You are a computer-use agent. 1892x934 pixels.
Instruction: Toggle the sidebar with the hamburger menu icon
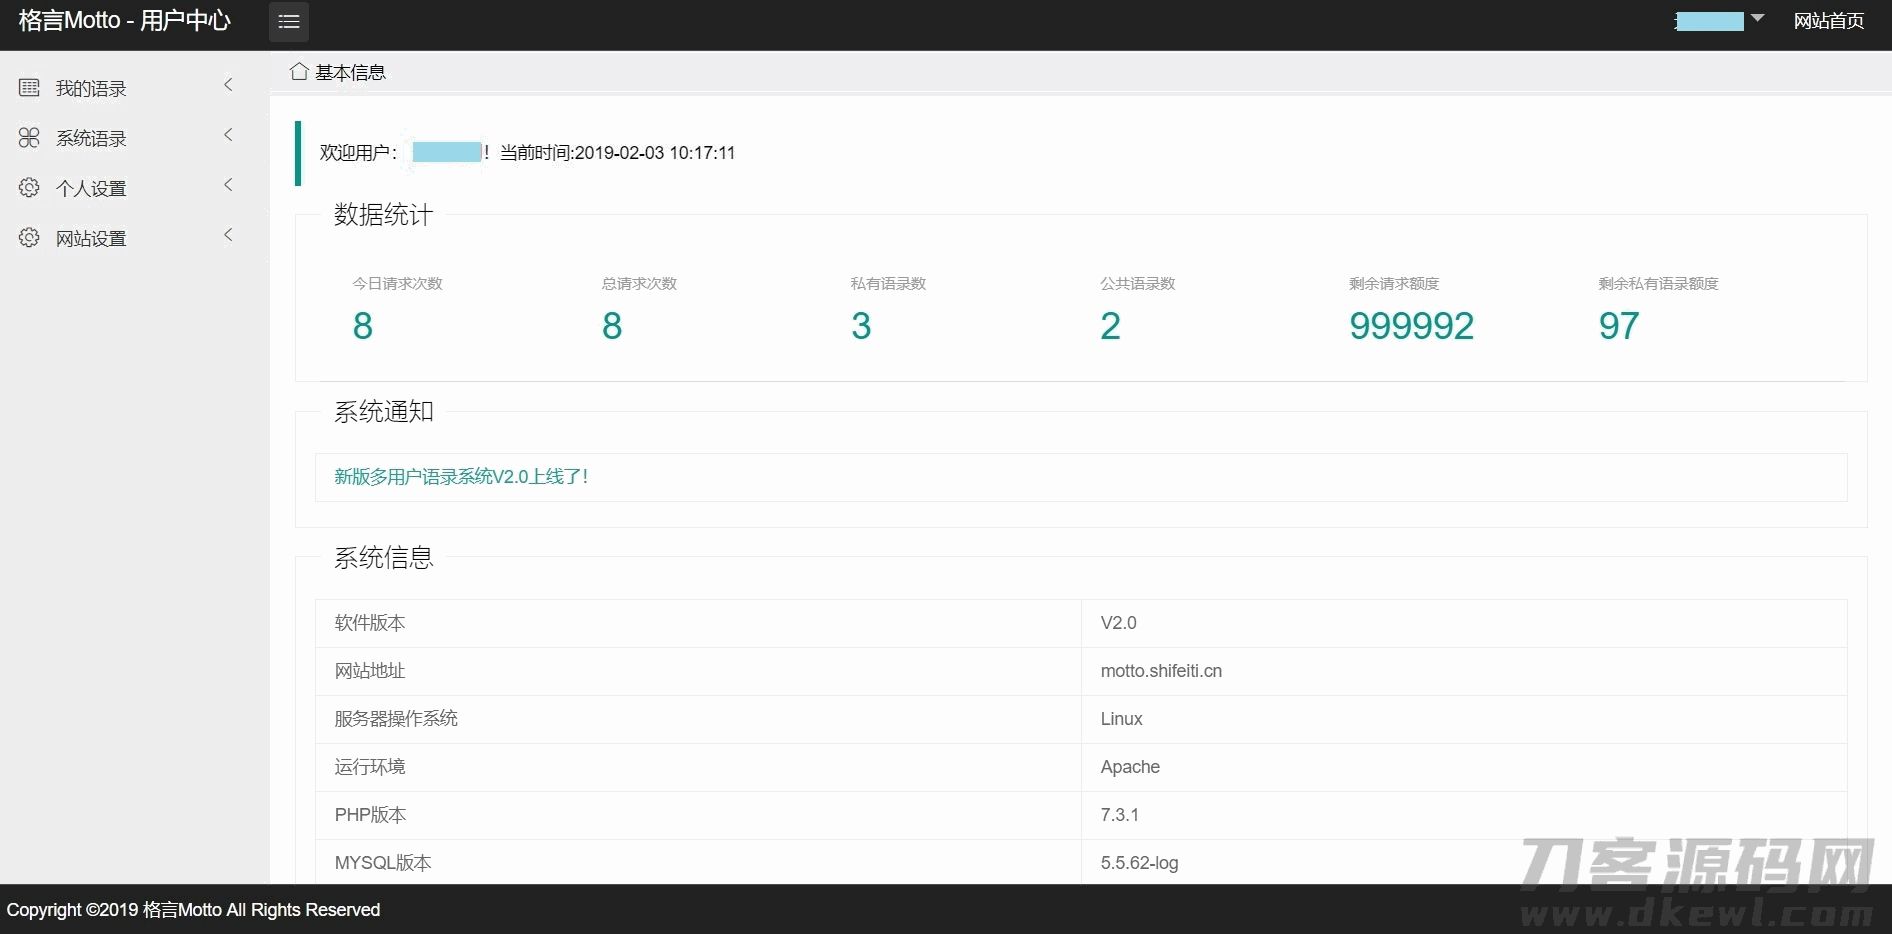click(288, 21)
